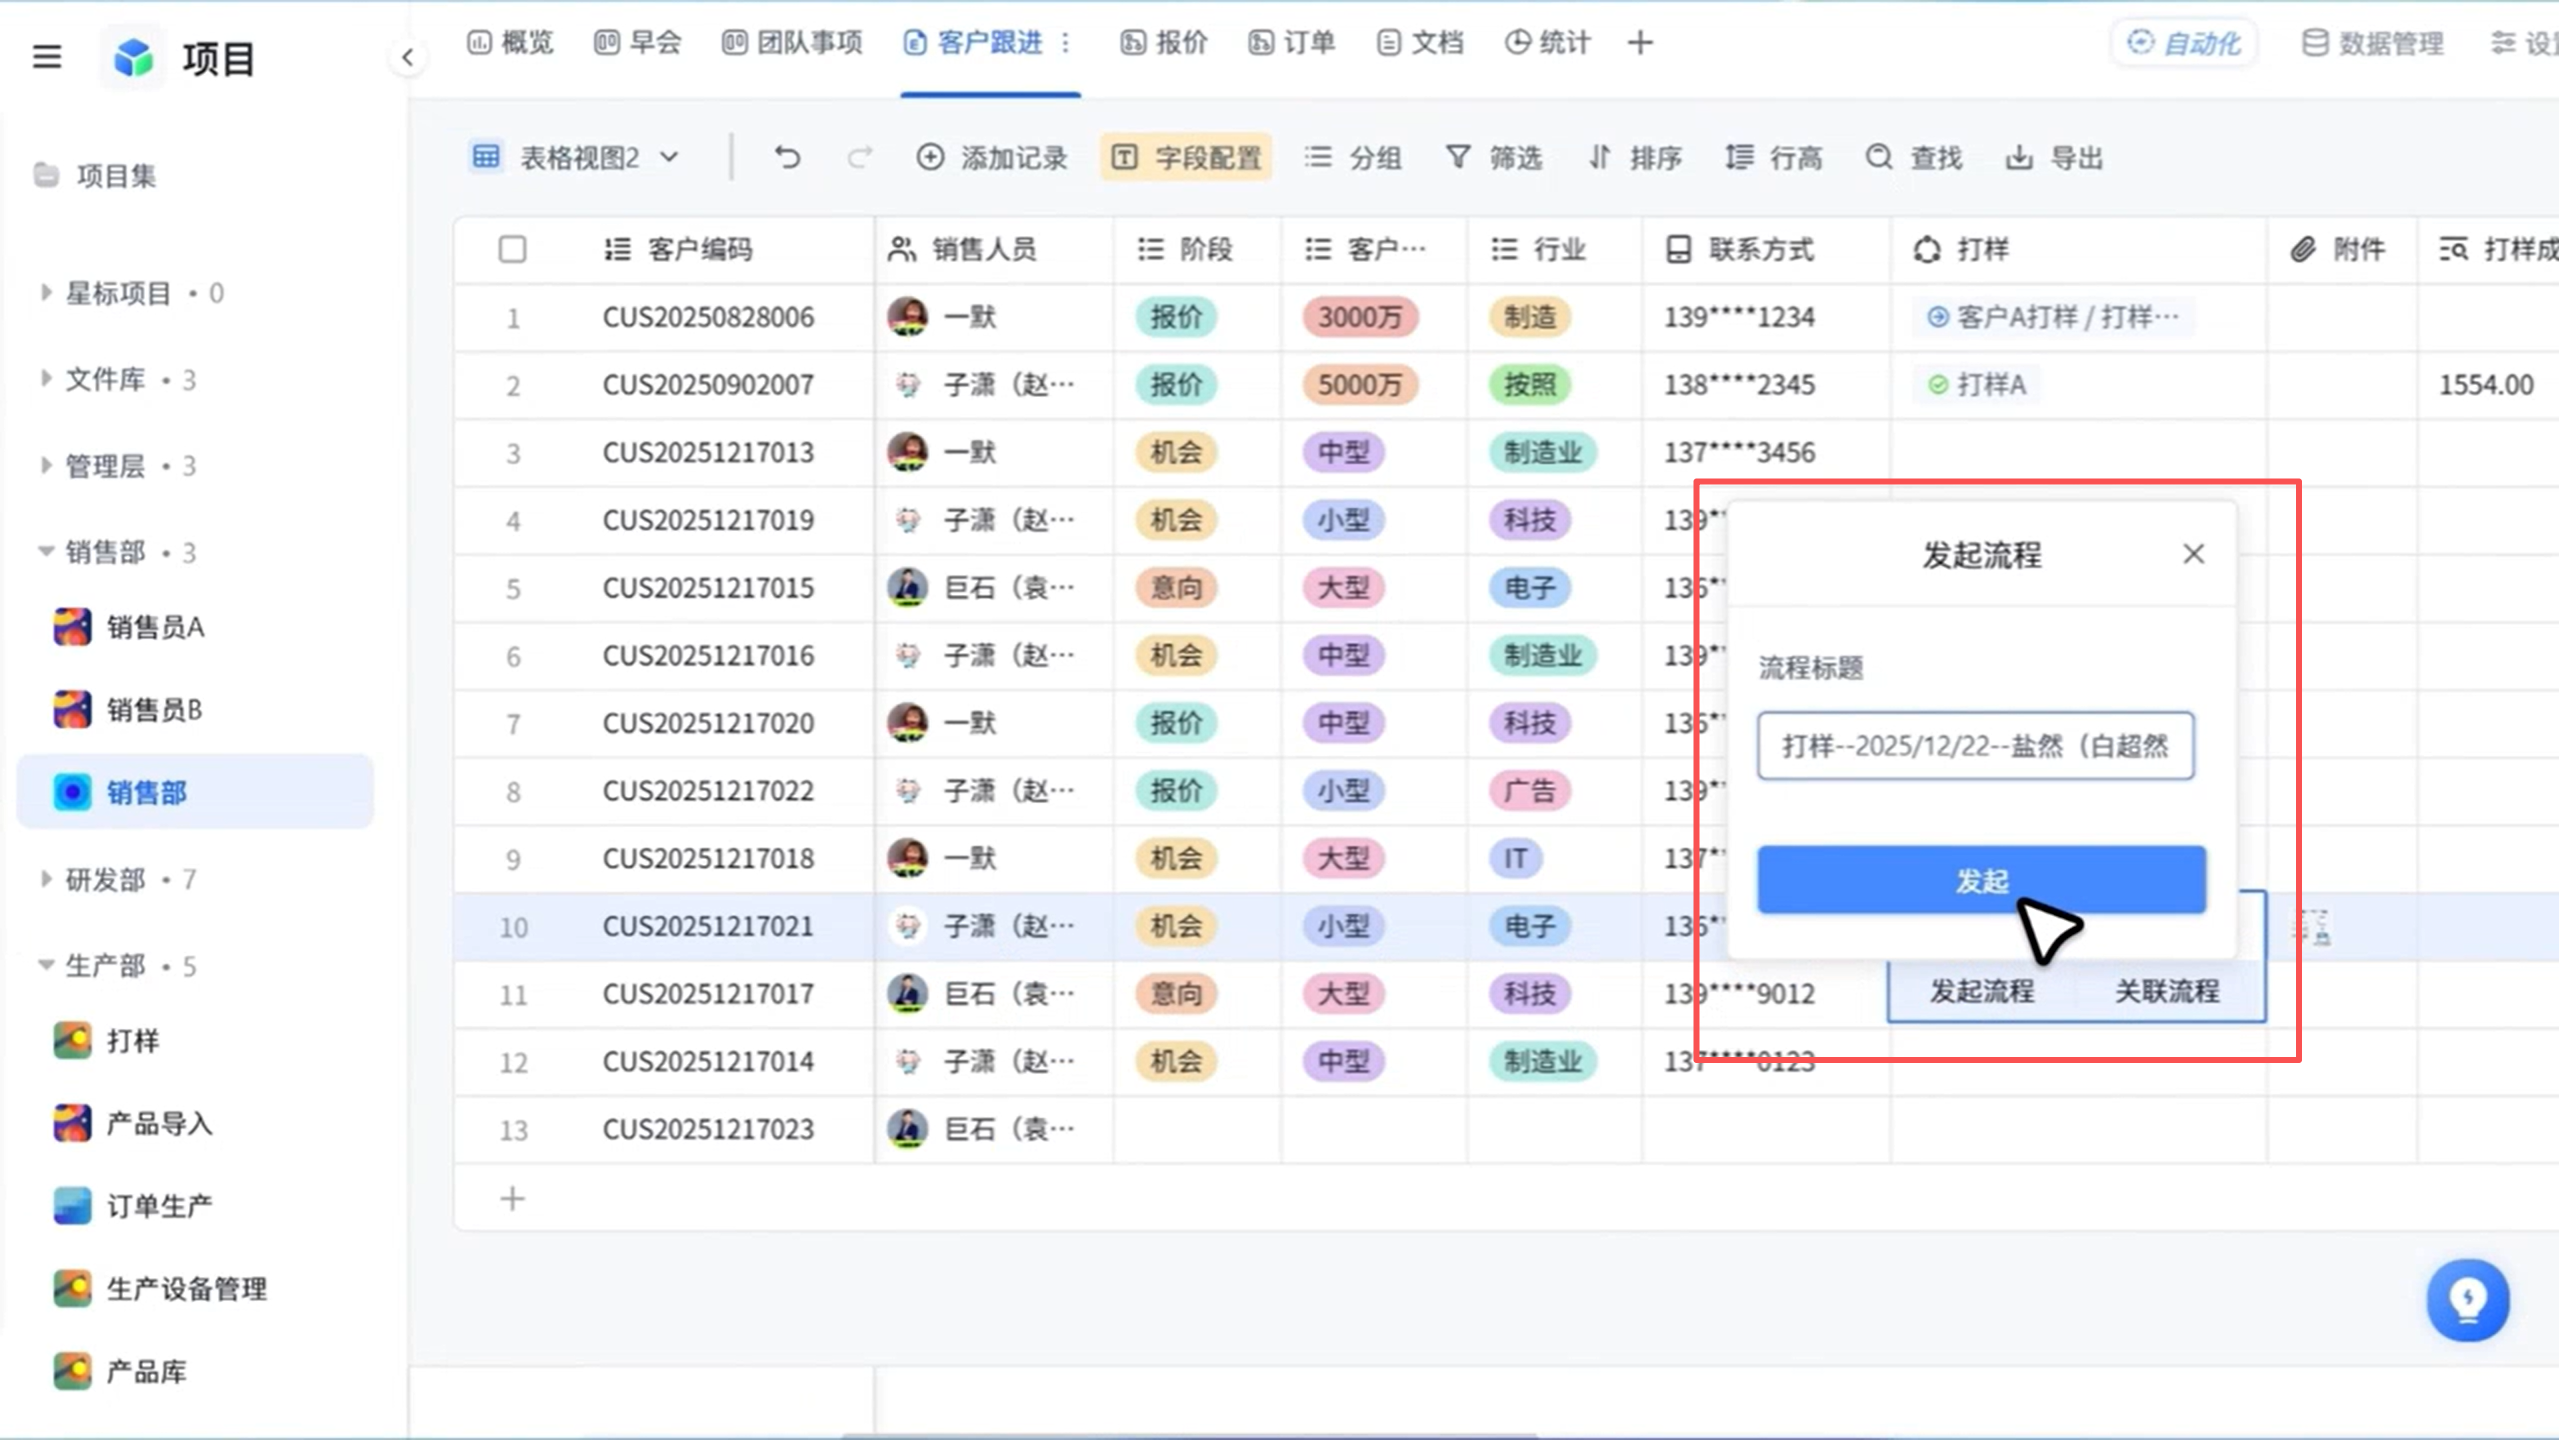Open the 客户跟进 tab options menu
2559x1440 pixels.
click(x=1065, y=42)
